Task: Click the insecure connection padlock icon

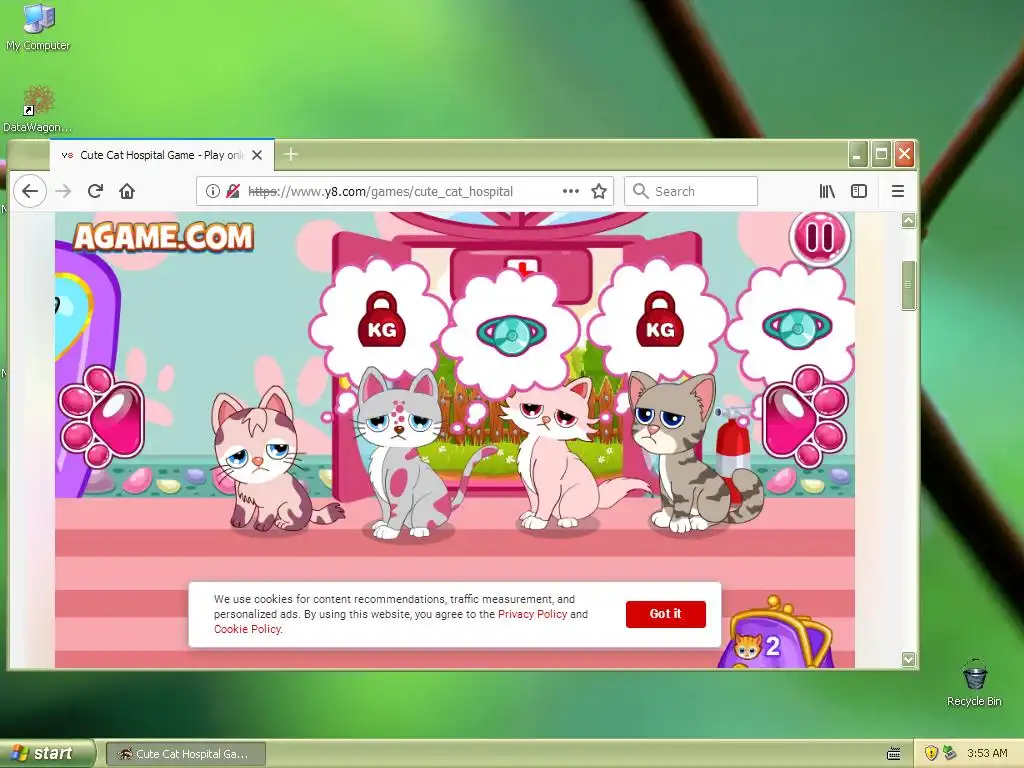Action: 232,191
